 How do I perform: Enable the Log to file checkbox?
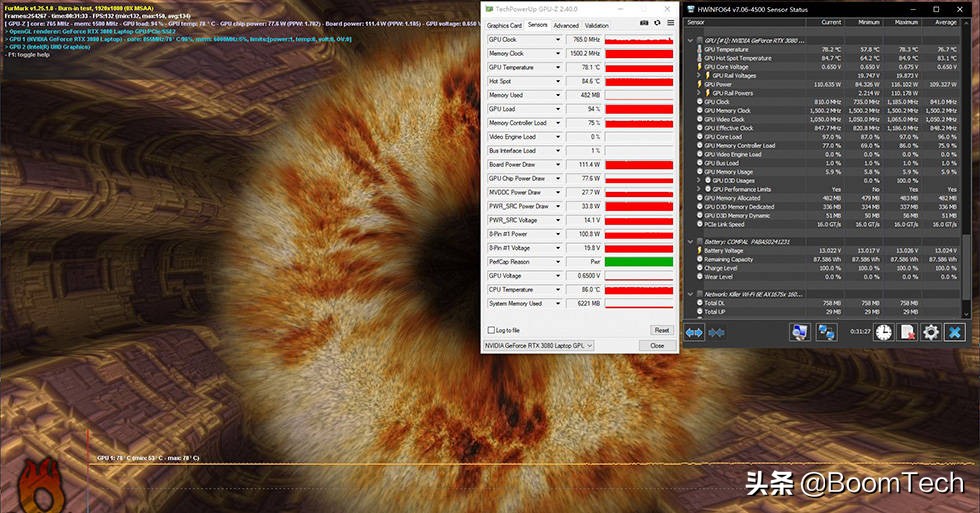pyautogui.click(x=491, y=330)
